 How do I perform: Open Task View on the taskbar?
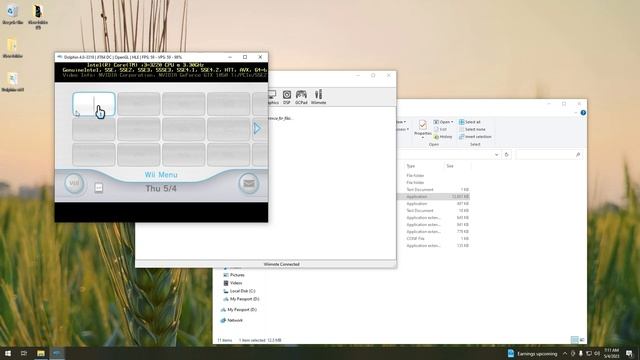(x=24, y=353)
